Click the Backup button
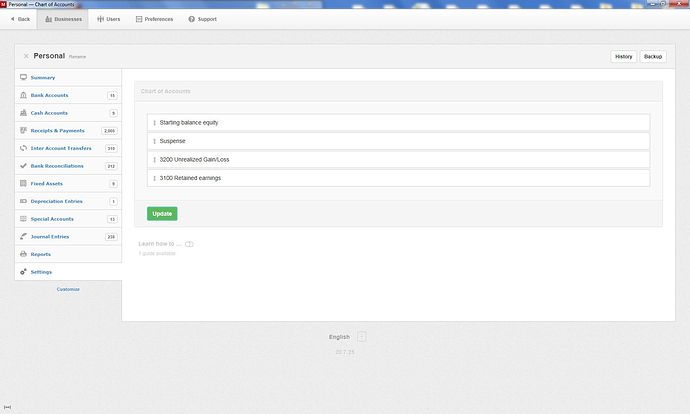Image resolution: width=690 pixels, height=414 pixels. pos(653,56)
